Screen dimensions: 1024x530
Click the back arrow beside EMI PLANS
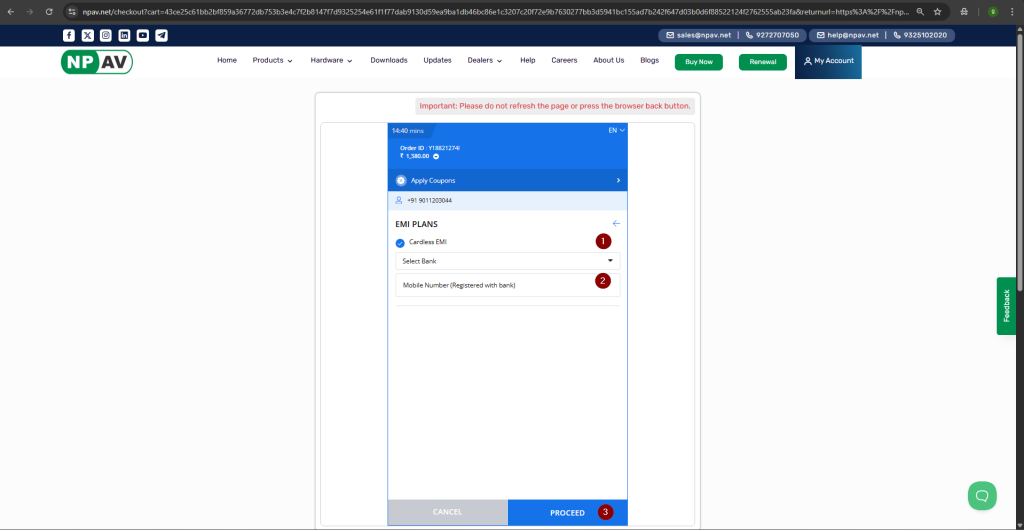[x=616, y=223]
